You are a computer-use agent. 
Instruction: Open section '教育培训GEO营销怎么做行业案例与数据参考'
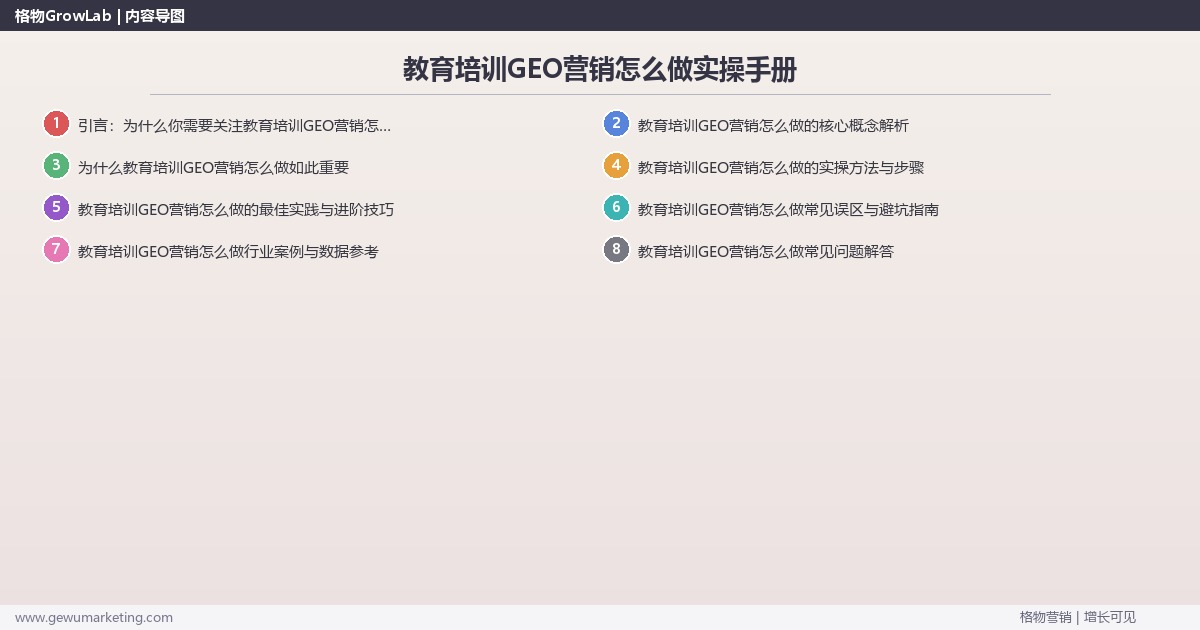[228, 252]
